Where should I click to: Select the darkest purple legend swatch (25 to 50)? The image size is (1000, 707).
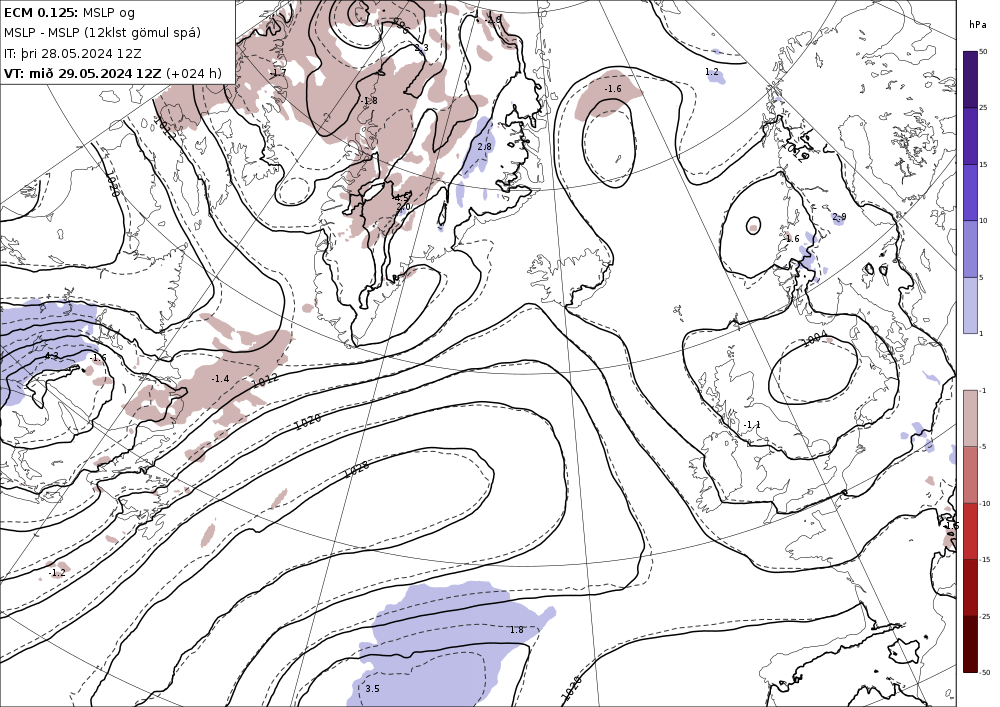[970, 80]
